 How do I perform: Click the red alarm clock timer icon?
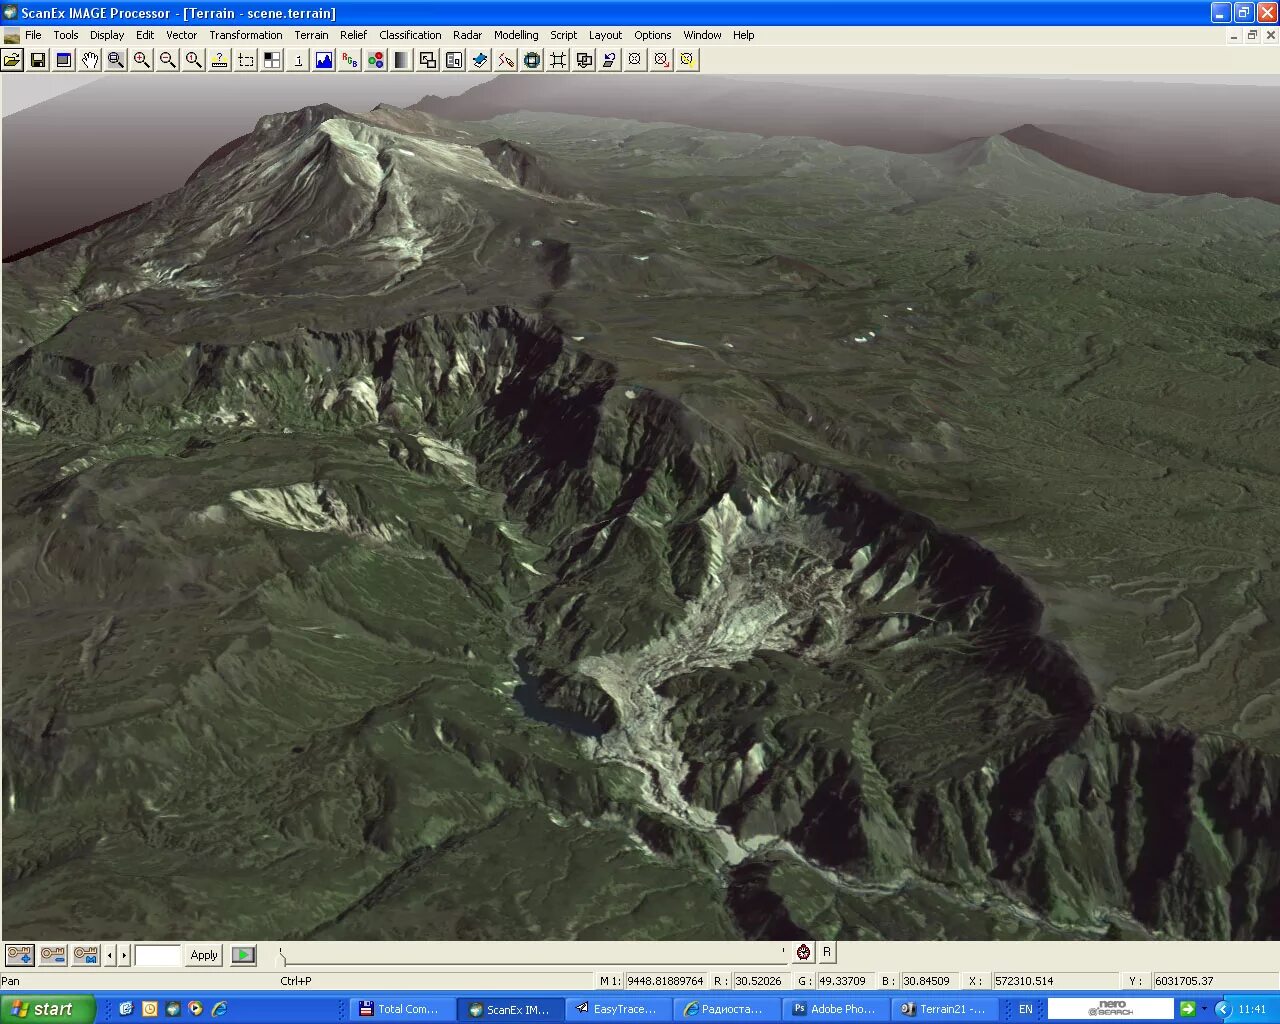click(x=803, y=953)
